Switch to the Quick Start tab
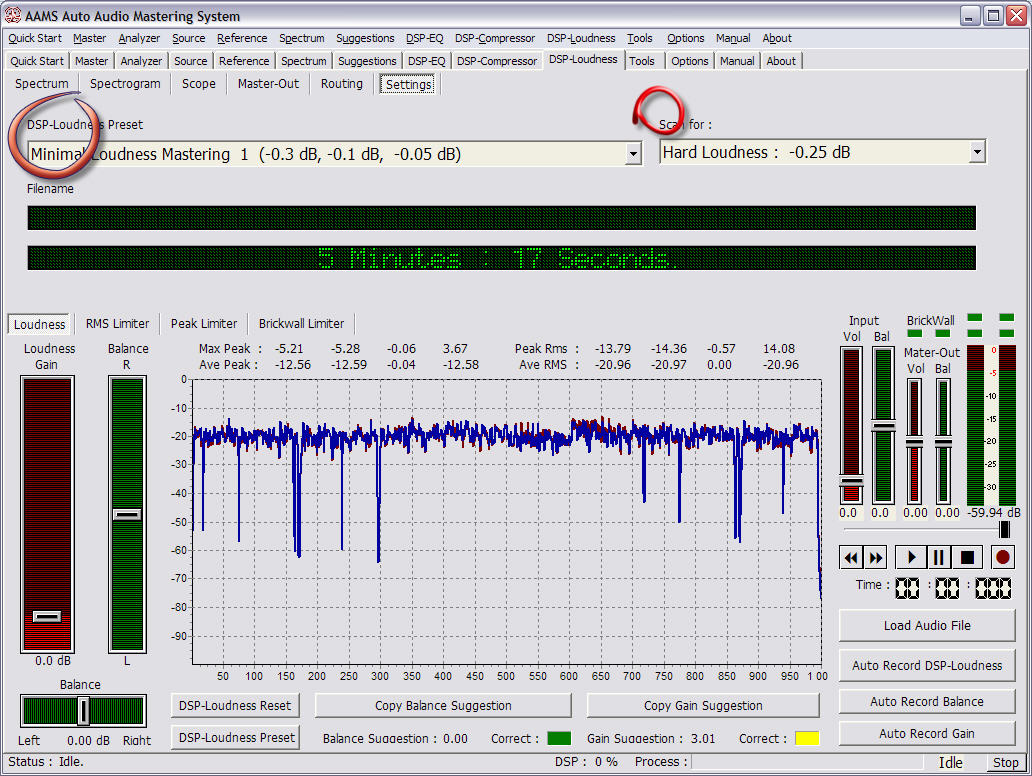 pyautogui.click(x=37, y=61)
